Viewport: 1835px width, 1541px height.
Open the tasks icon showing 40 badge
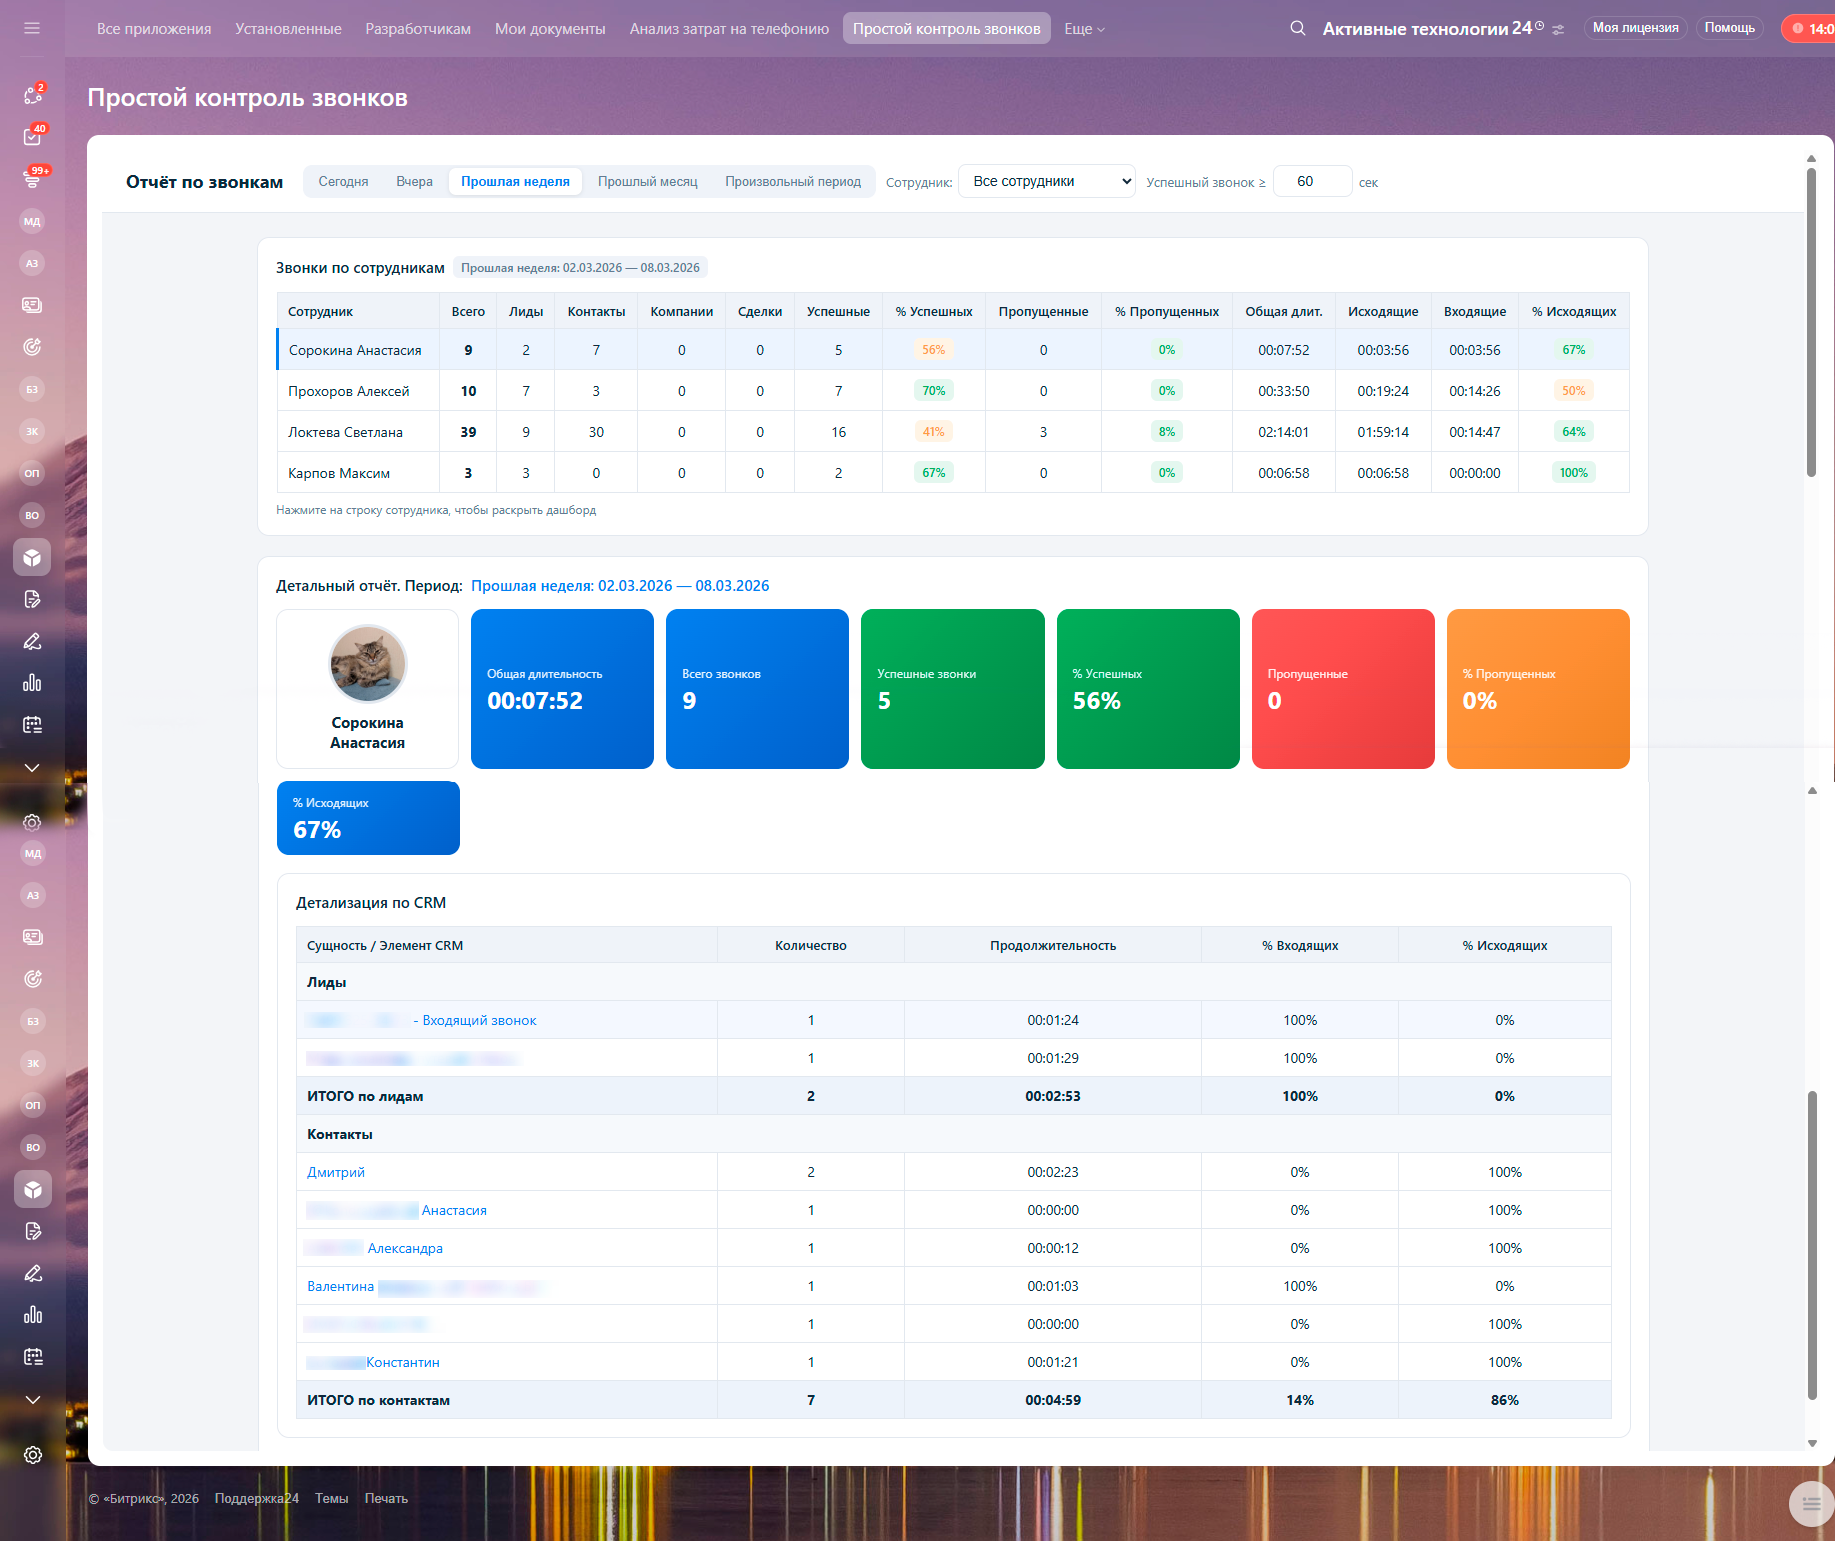coord(32,137)
